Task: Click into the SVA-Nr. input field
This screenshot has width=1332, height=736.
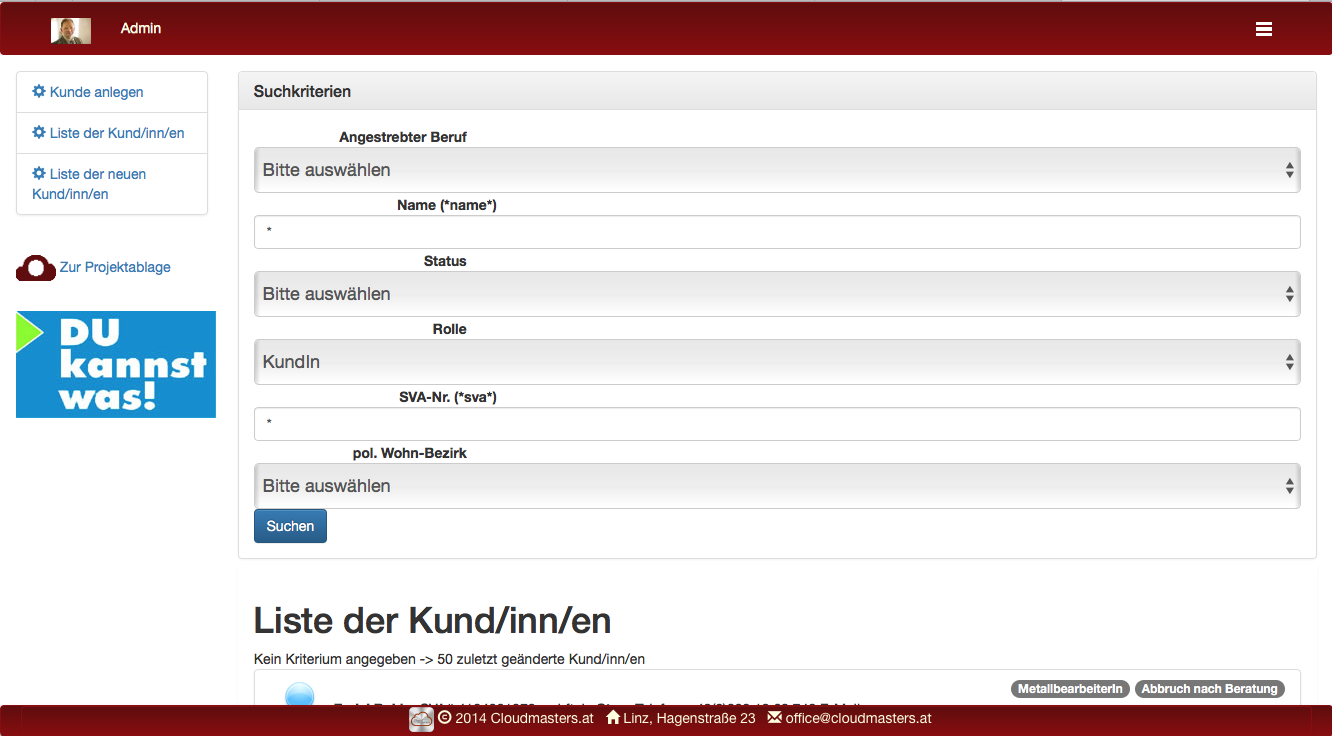Action: [776, 424]
